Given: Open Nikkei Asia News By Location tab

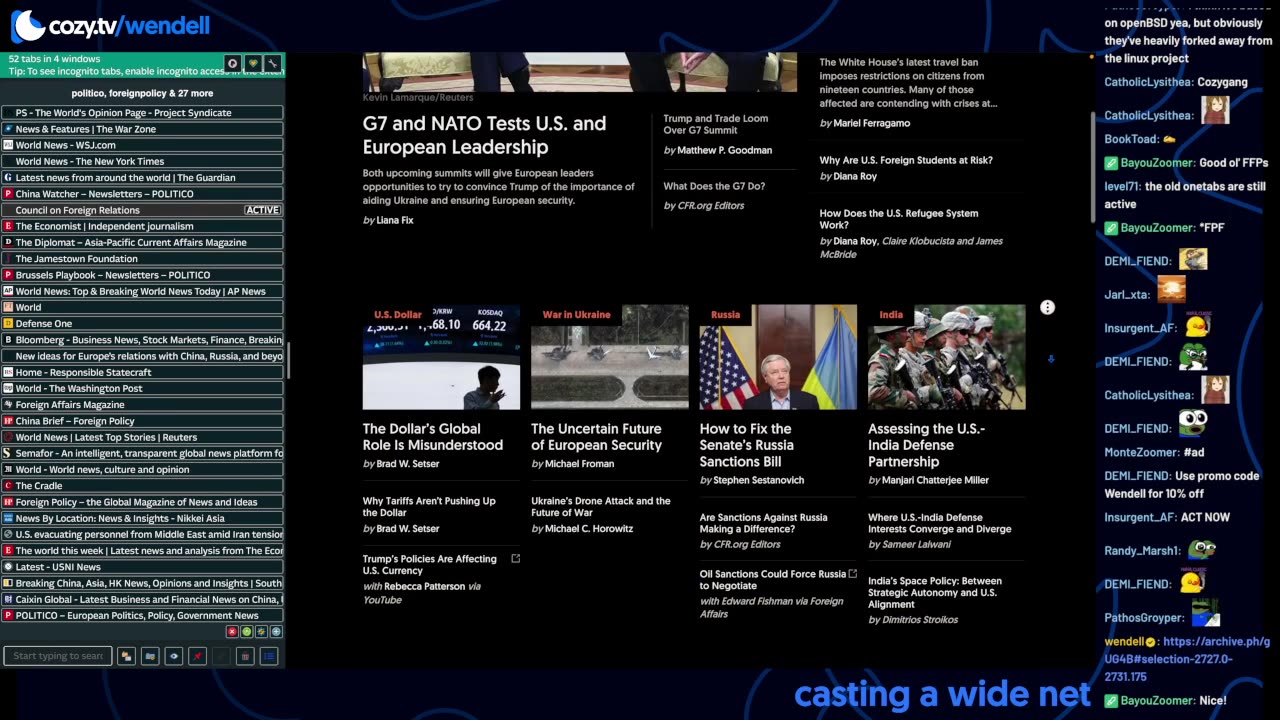Looking at the screenshot, I should click(x=142, y=518).
